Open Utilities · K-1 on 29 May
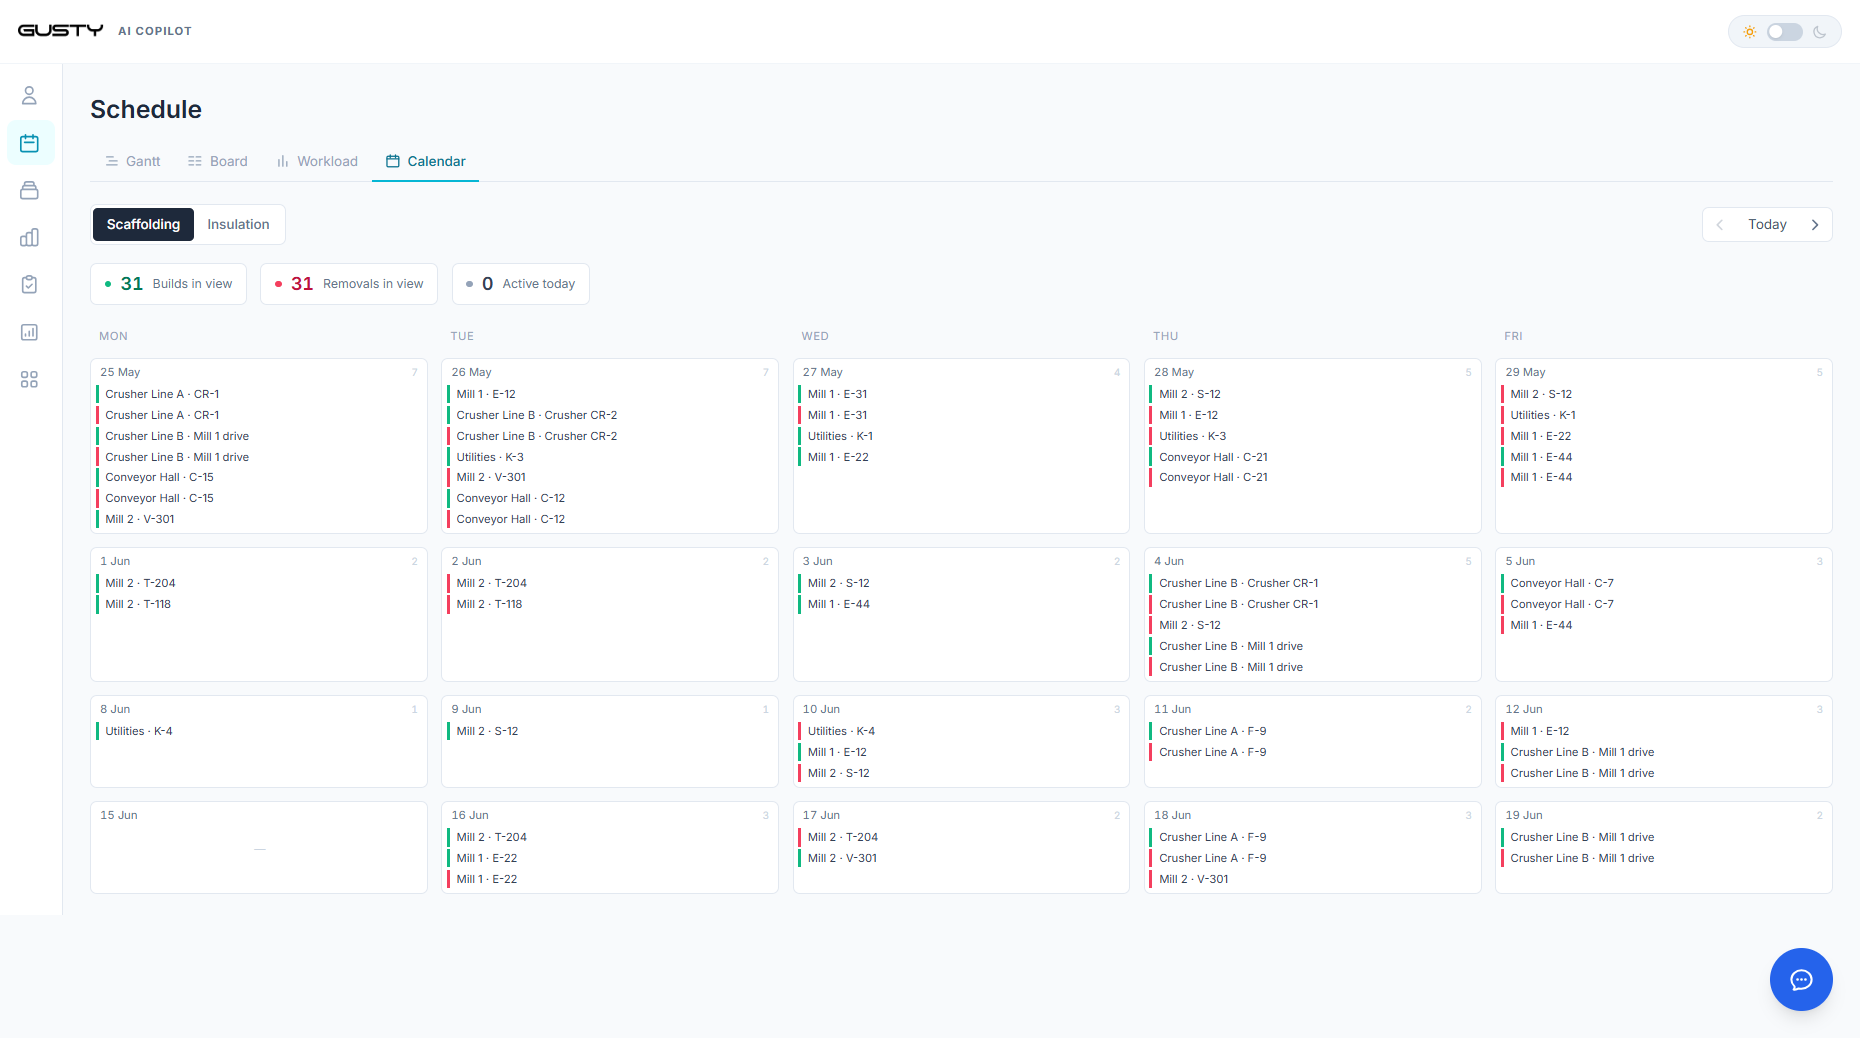The image size is (1860, 1038). click(1664, 415)
